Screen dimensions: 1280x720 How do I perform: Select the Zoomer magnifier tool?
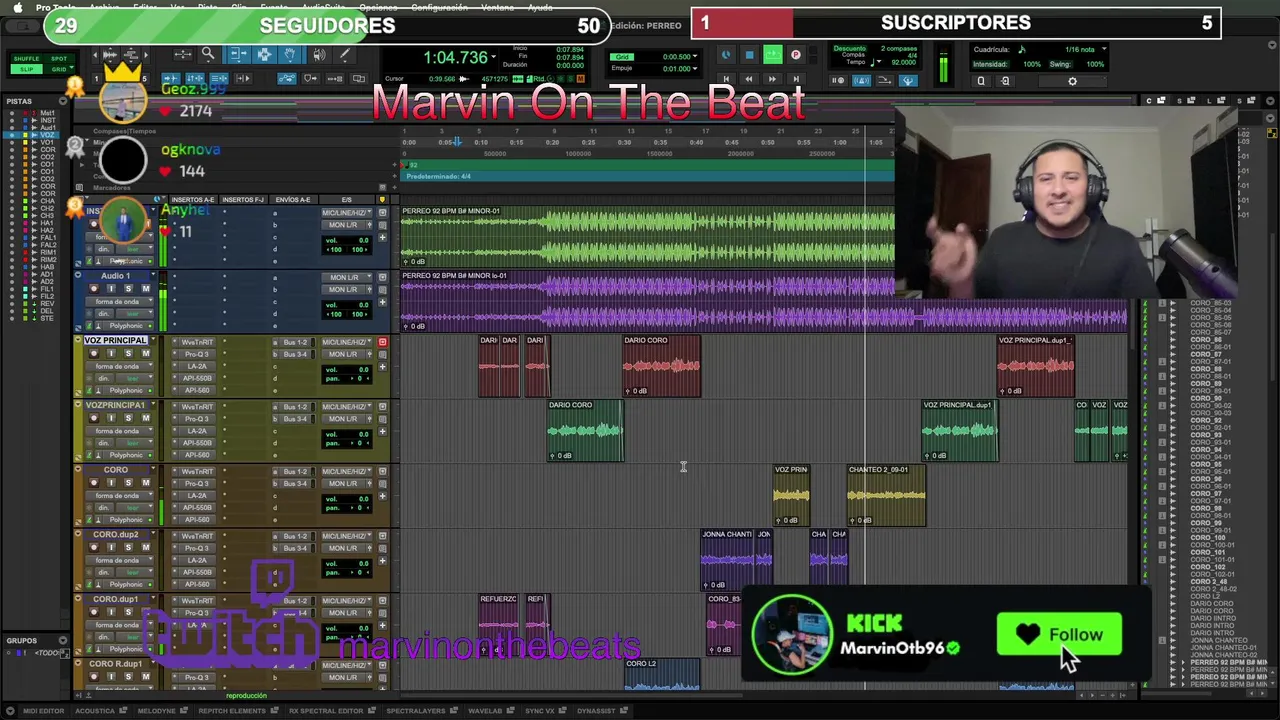click(x=208, y=54)
